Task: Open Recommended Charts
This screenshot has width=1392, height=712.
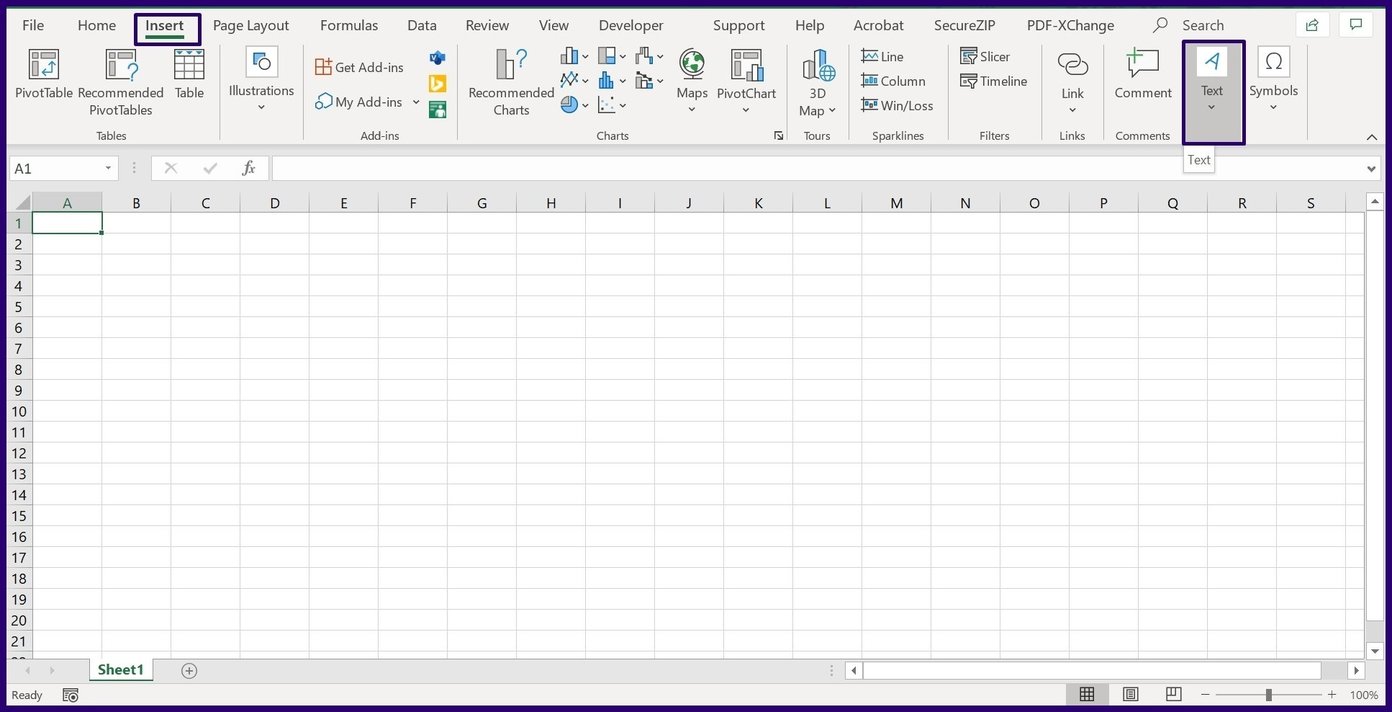Action: click(x=509, y=80)
